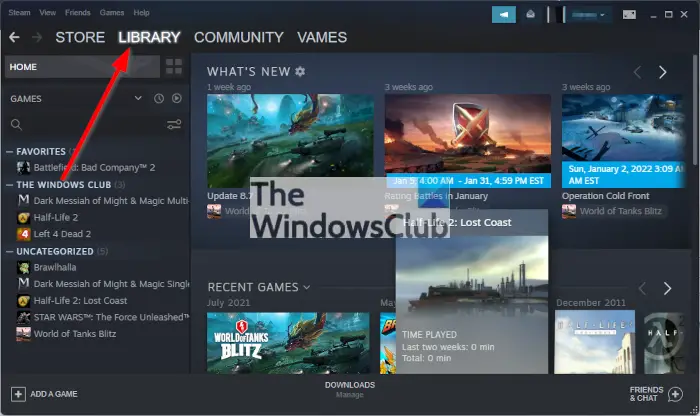This screenshot has width=700, height=416.
Task: Click Add a Game label
Action: coord(54,394)
